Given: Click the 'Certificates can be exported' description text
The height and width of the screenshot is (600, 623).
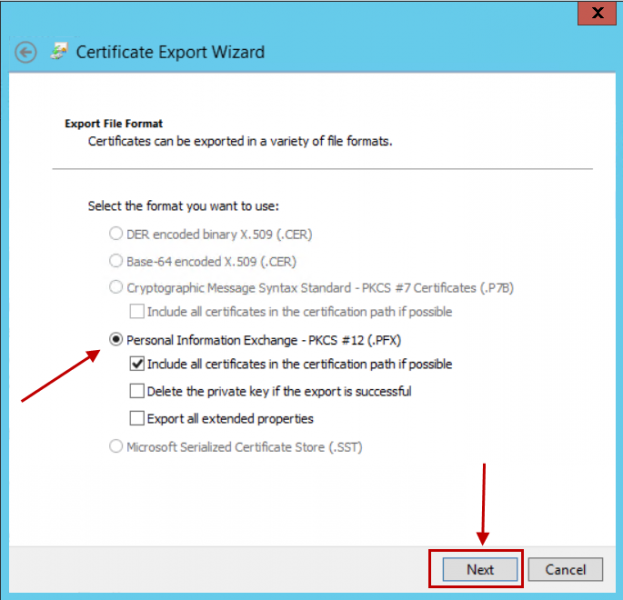Looking at the screenshot, I should point(240,142).
